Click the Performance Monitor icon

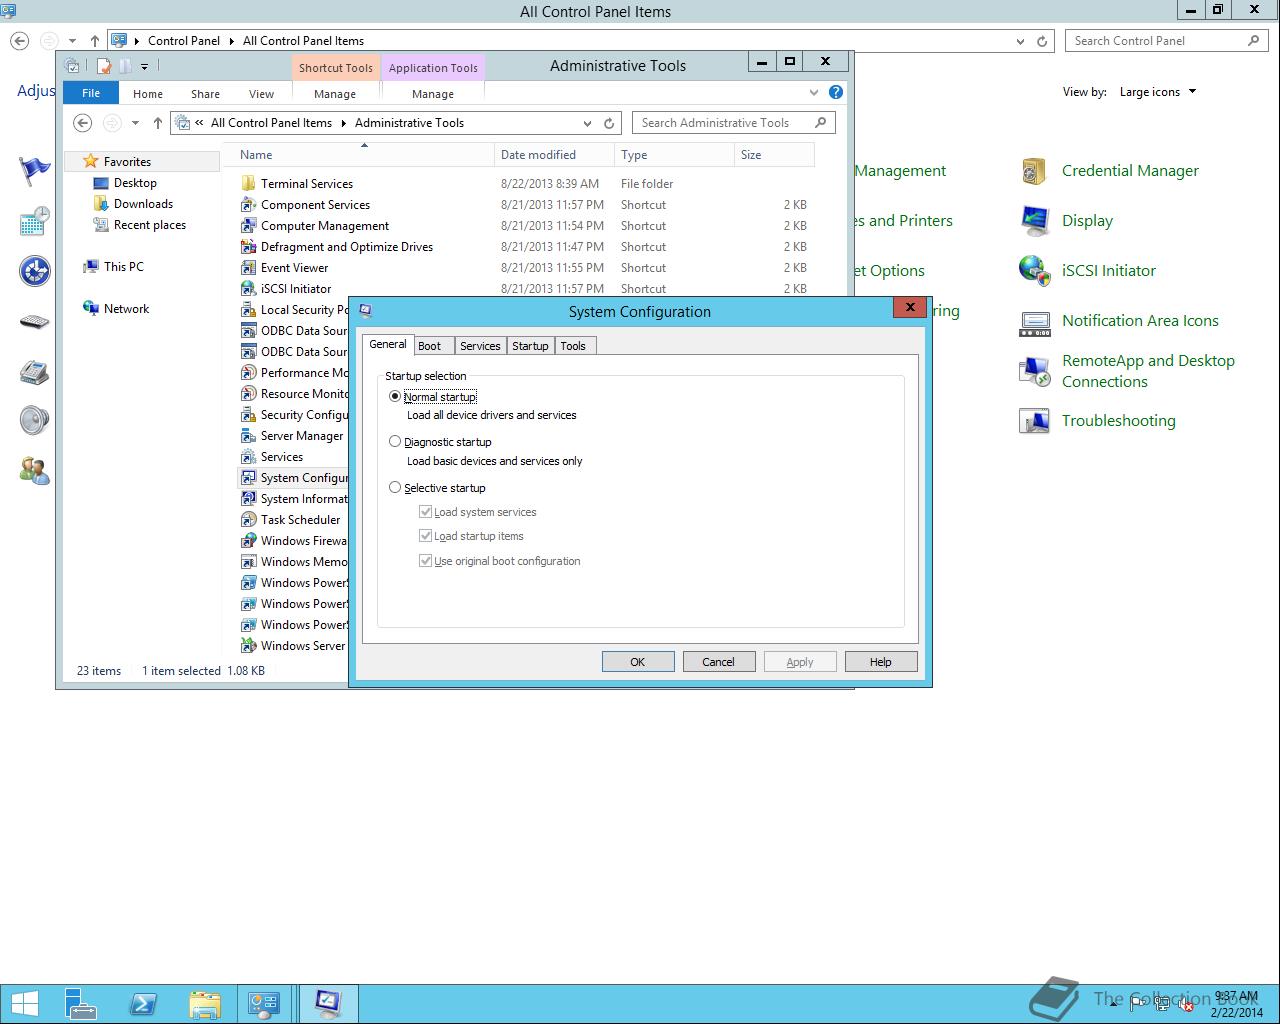coord(249,372)
